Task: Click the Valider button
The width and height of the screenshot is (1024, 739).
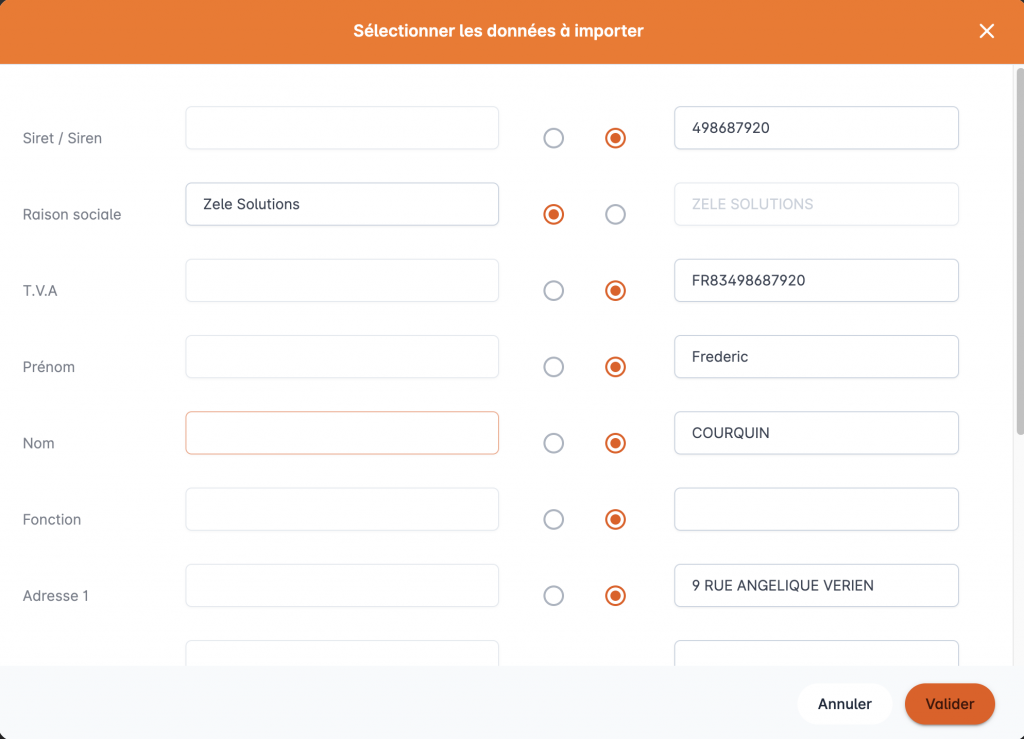Action: click(949, 704)
